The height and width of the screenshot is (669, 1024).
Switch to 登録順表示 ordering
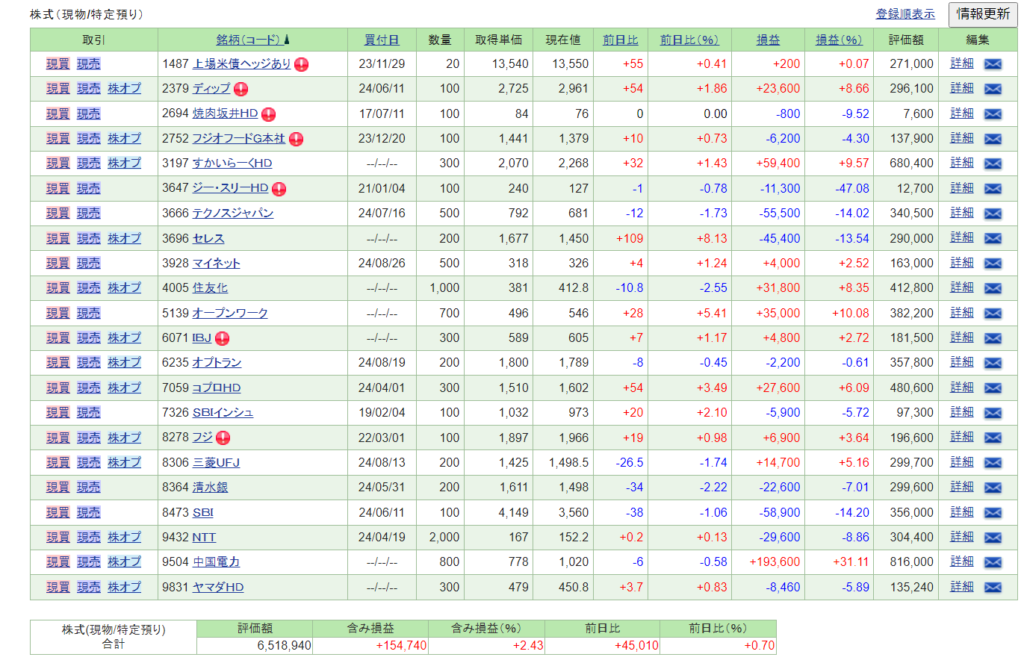(905, 14)
